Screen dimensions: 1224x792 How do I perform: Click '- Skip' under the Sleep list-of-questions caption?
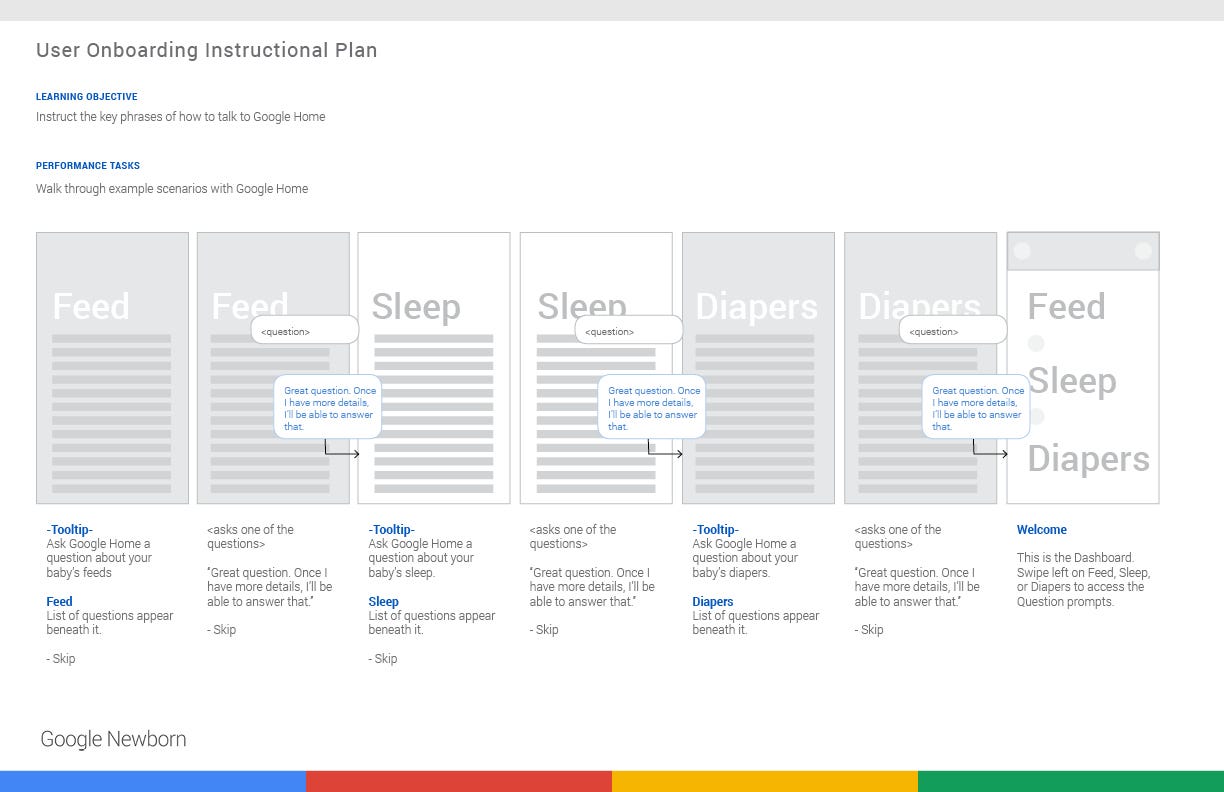[x=383, y=659]
